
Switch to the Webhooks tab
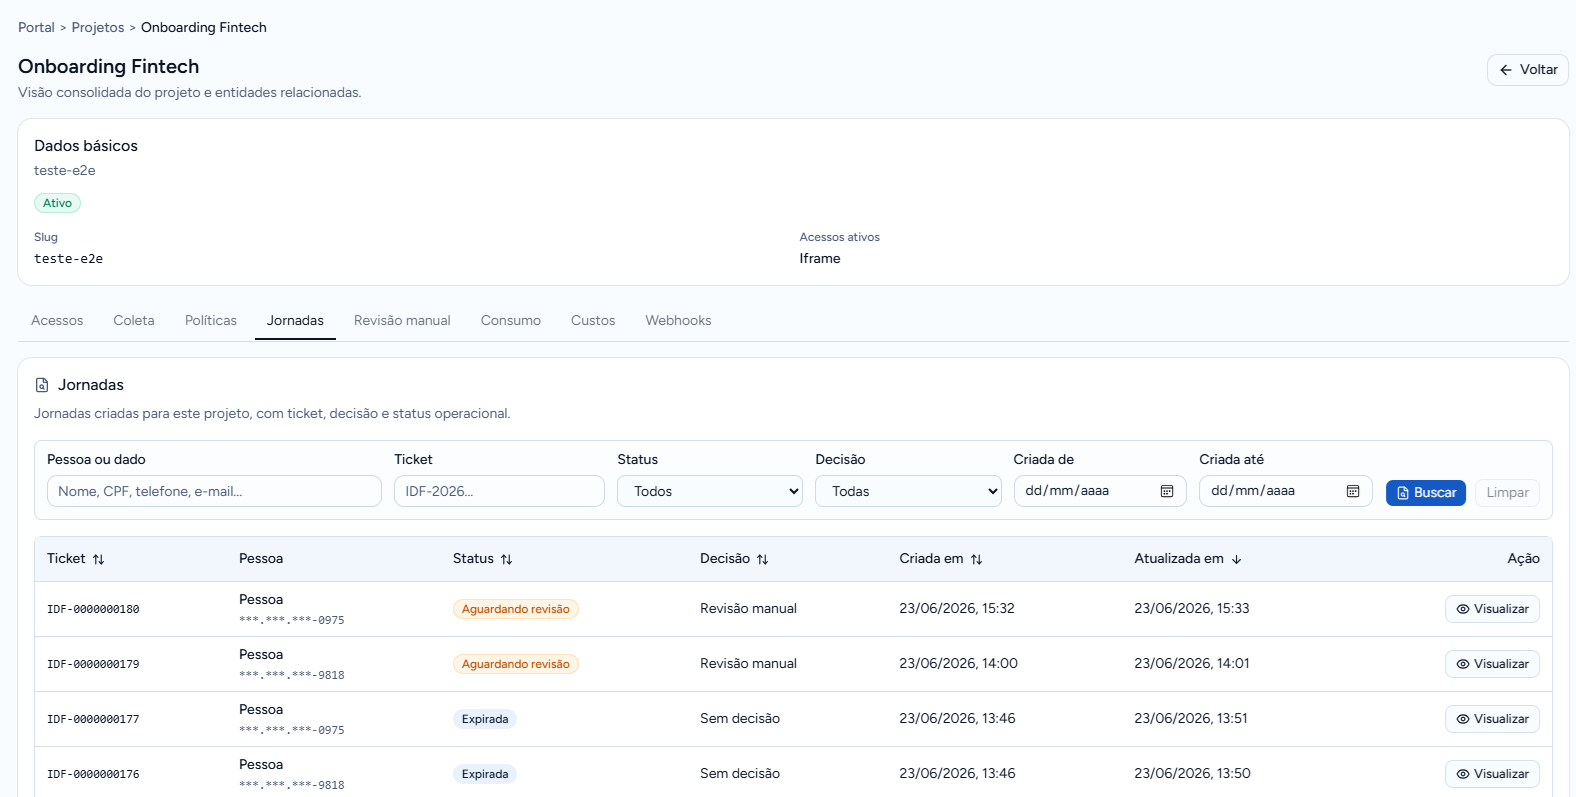pos(678,321)
